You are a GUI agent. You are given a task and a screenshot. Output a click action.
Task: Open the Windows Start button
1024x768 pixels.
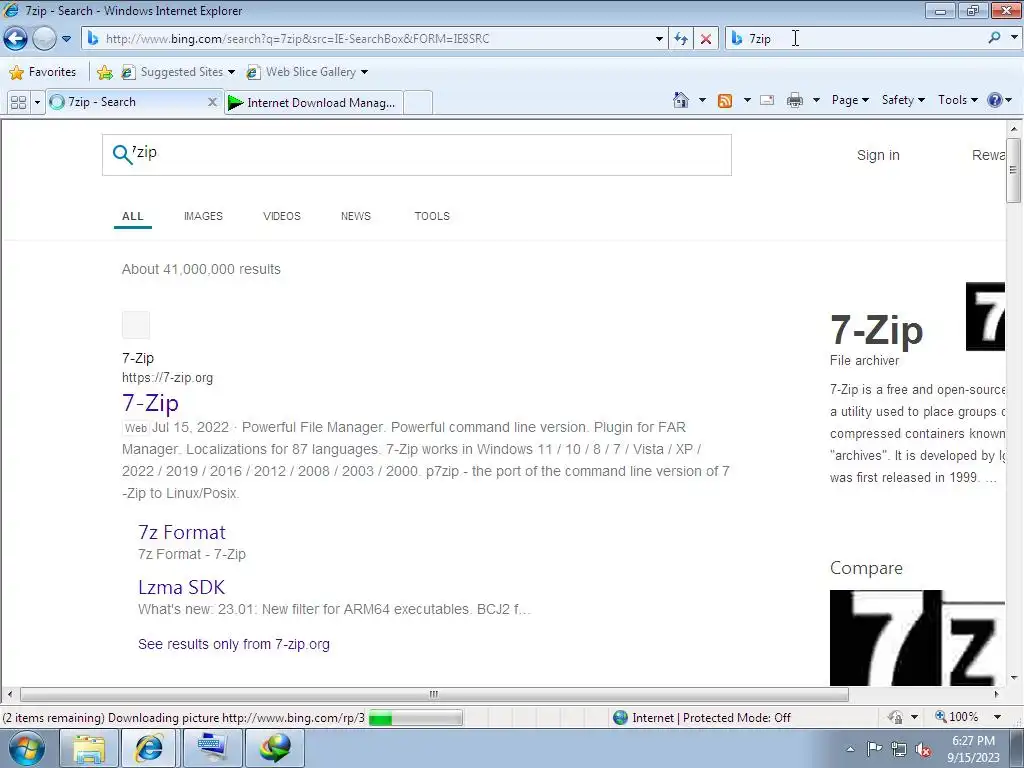[27, 748]
